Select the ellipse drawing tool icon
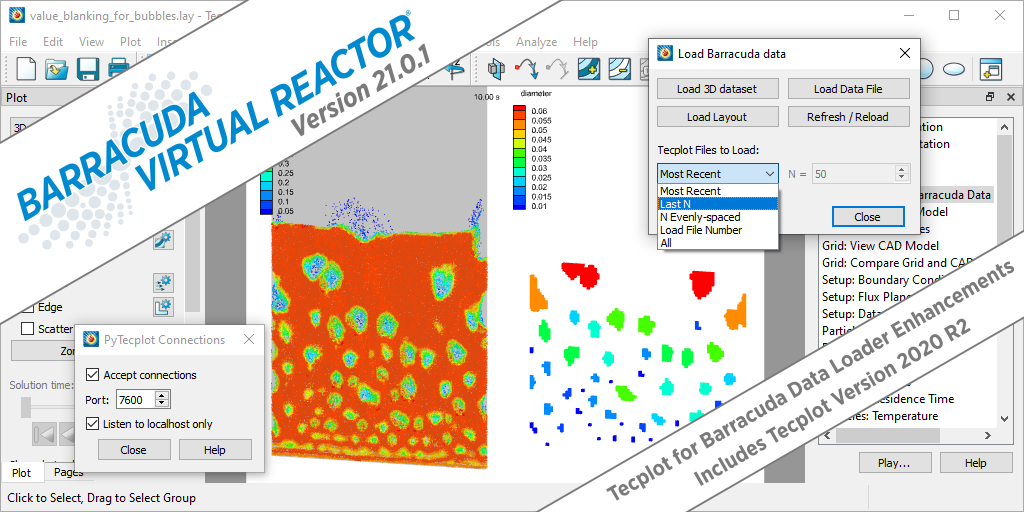 pyautogui.click(x=954, y=68)
